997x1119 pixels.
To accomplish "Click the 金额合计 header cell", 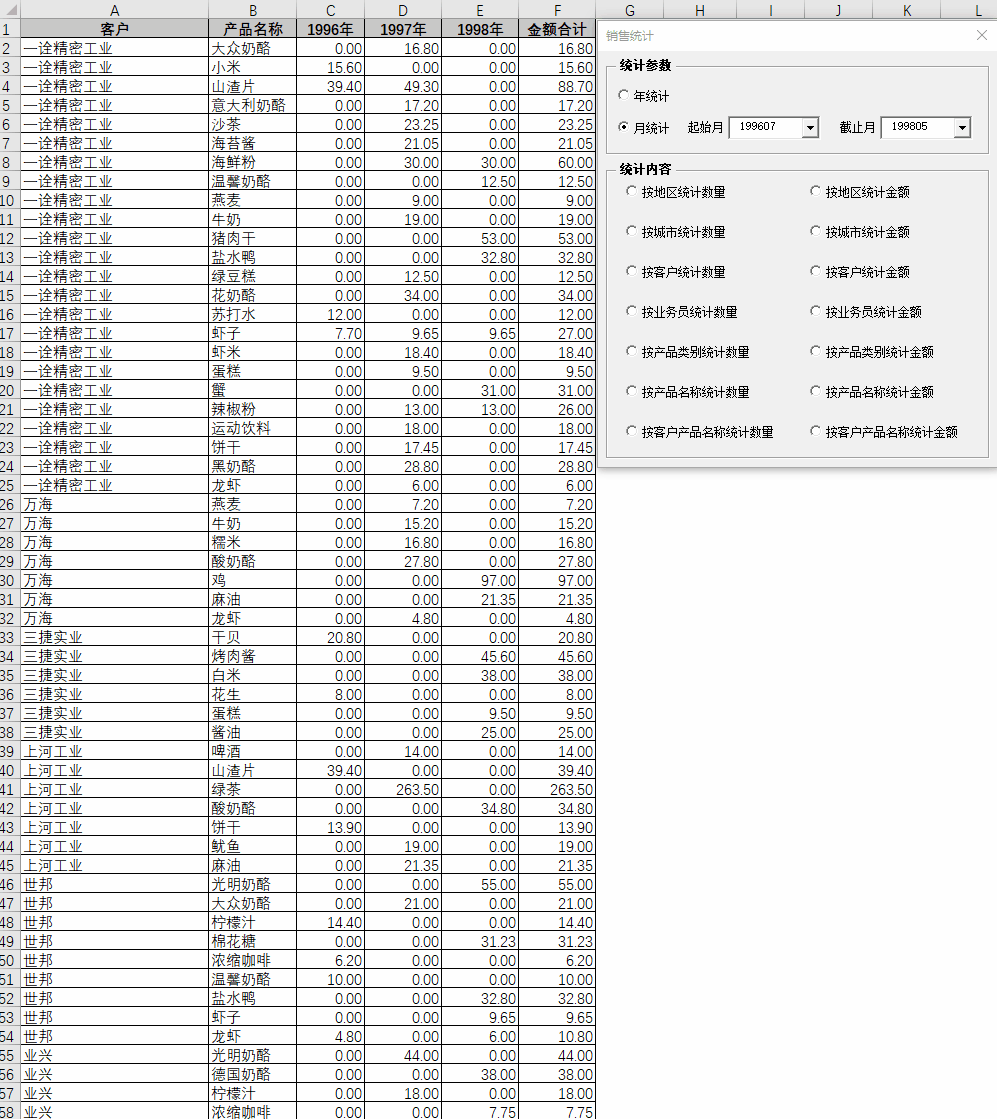I will point(557,29).
